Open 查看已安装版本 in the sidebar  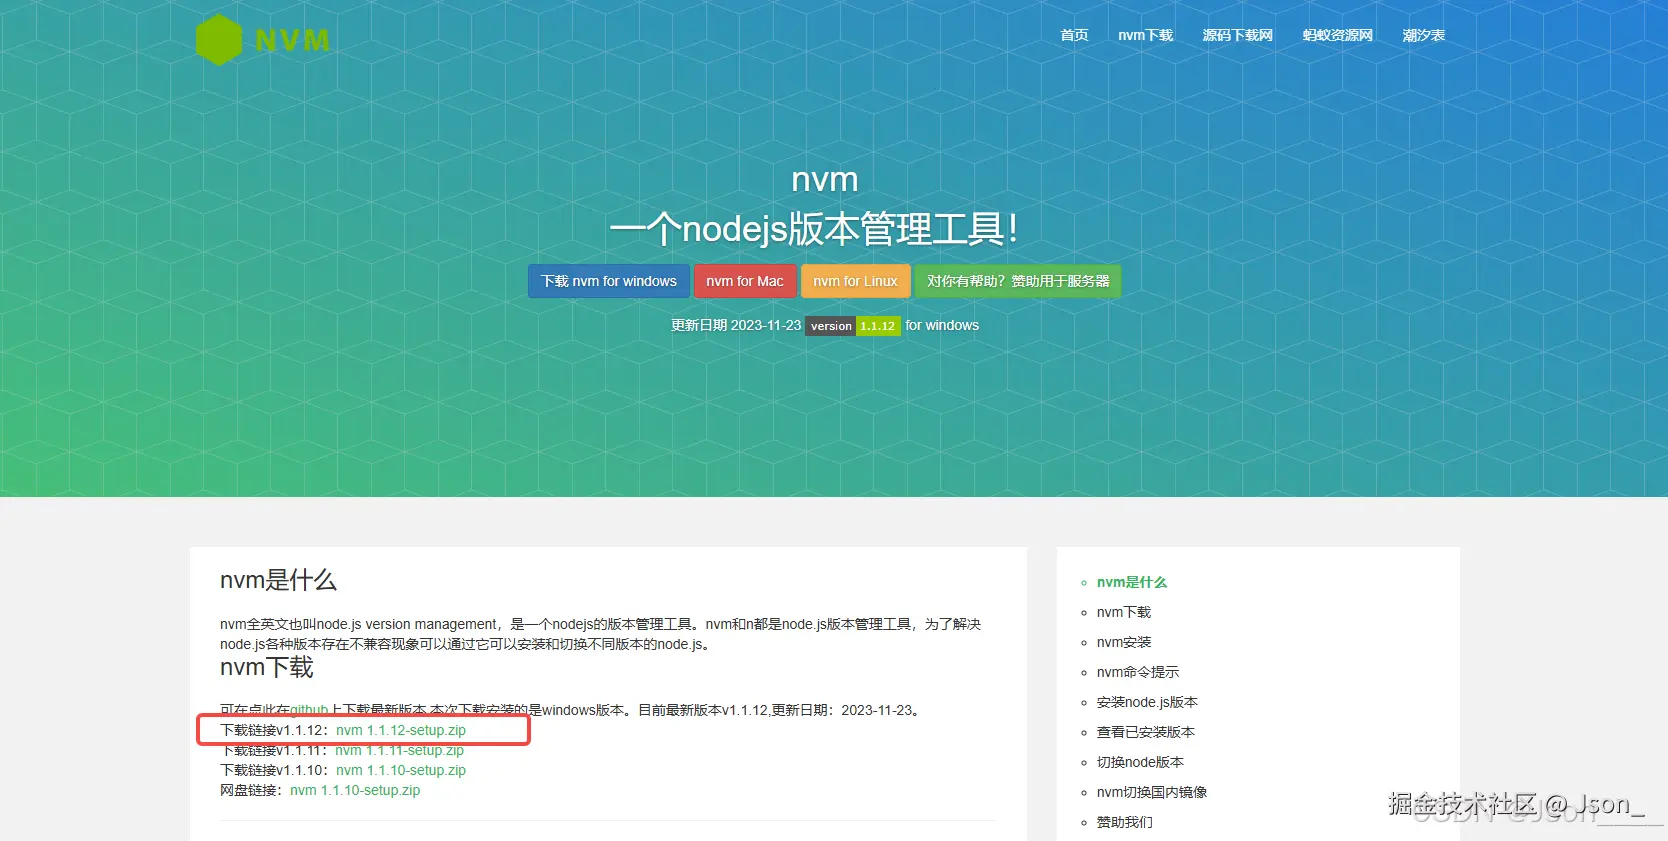(1146, 732)
